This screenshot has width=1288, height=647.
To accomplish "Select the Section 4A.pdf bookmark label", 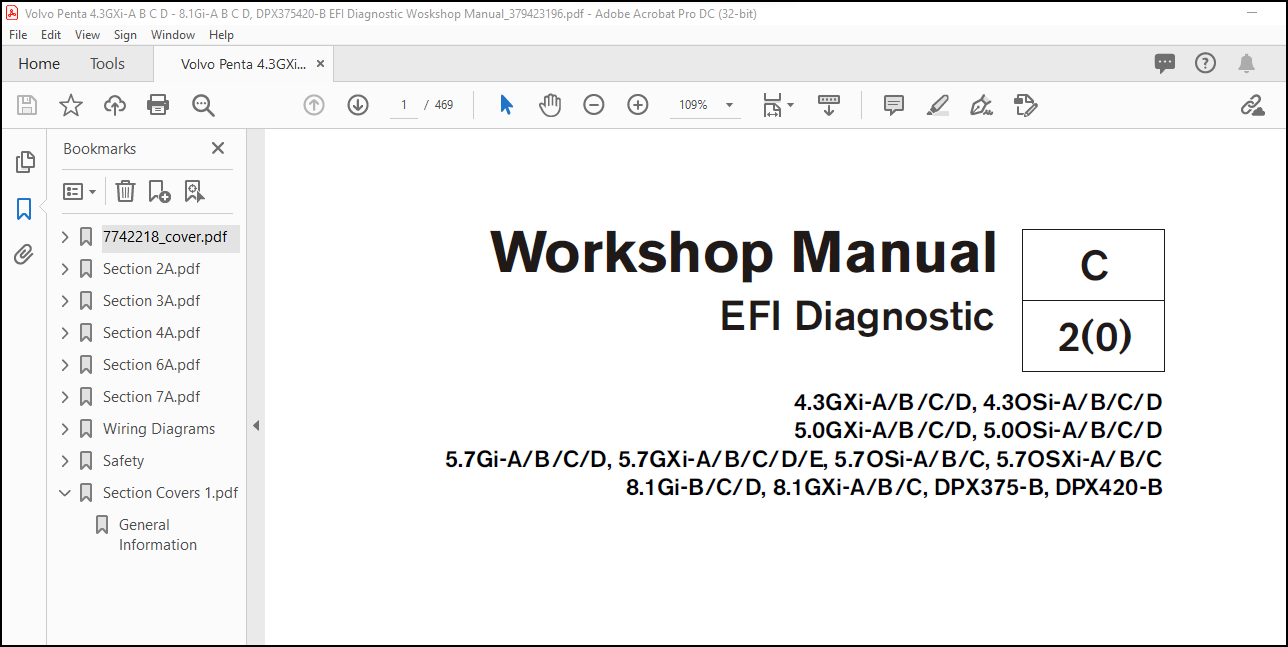I will point(151,333).
